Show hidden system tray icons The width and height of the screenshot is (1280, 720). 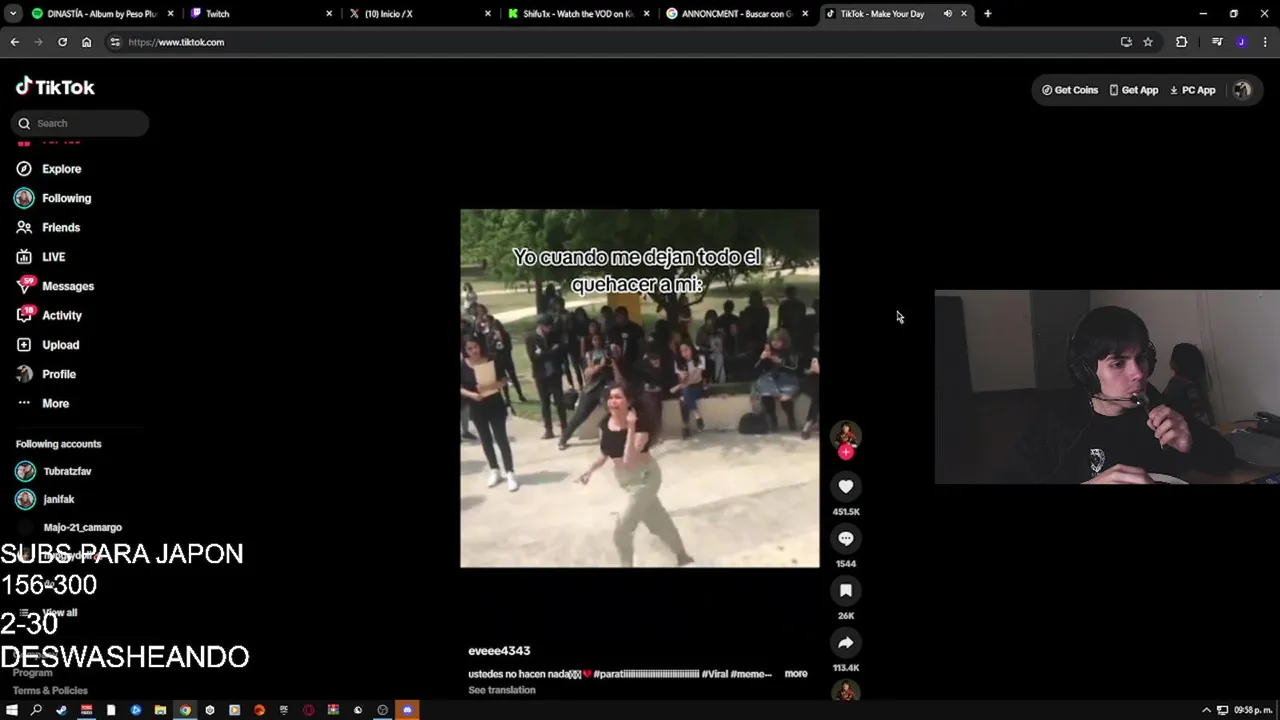point(1205,710)
